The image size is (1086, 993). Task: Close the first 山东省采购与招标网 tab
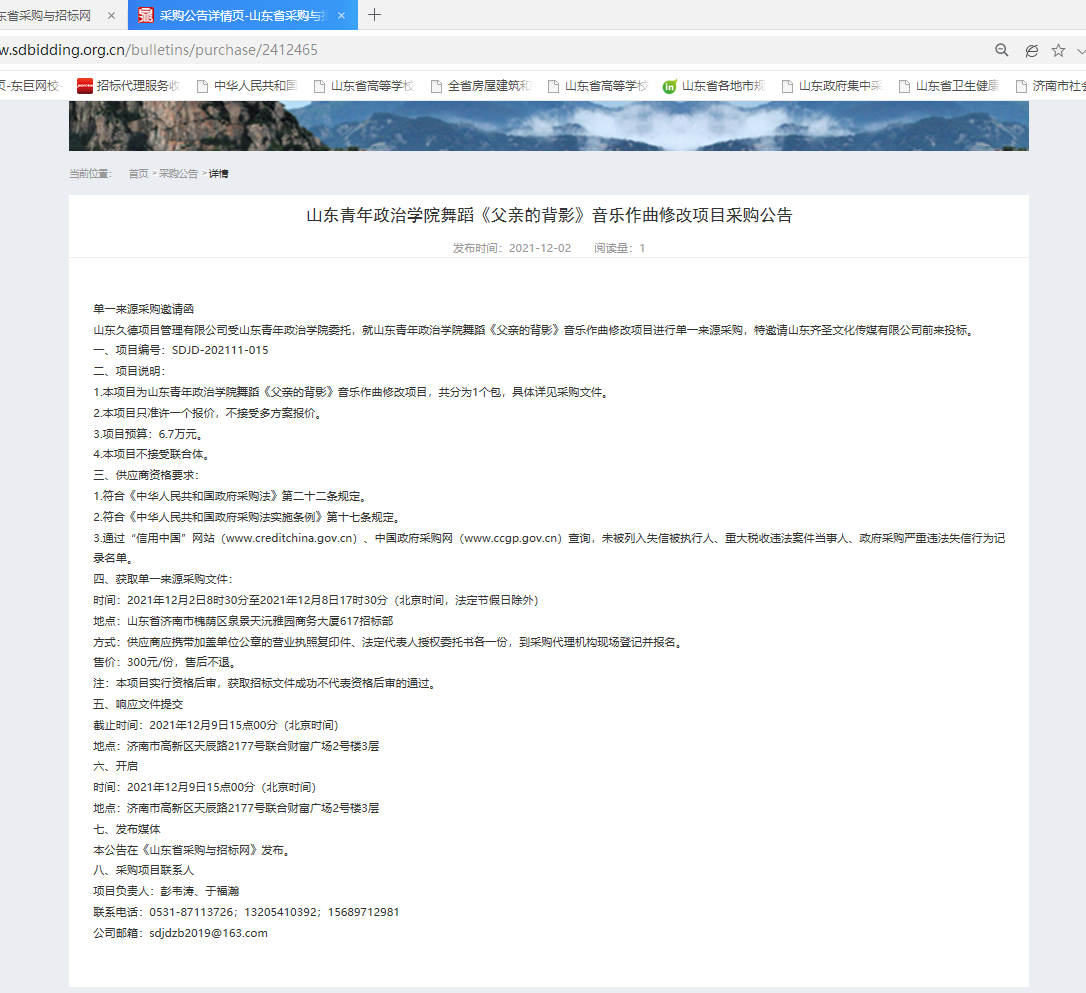point(111,15)
